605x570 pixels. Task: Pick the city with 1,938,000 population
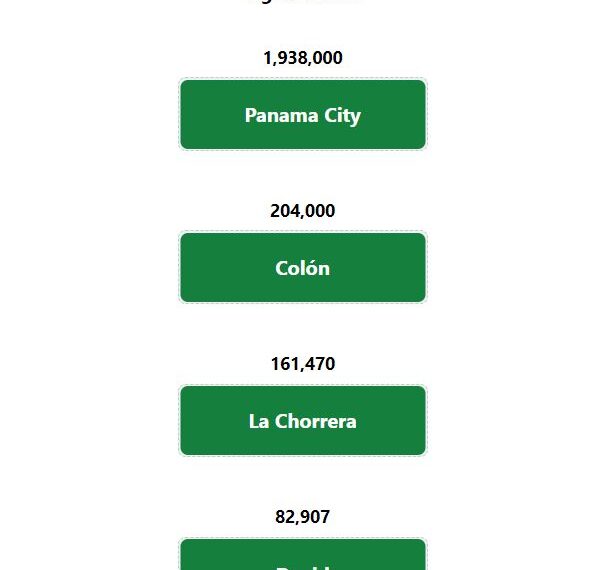303,114
